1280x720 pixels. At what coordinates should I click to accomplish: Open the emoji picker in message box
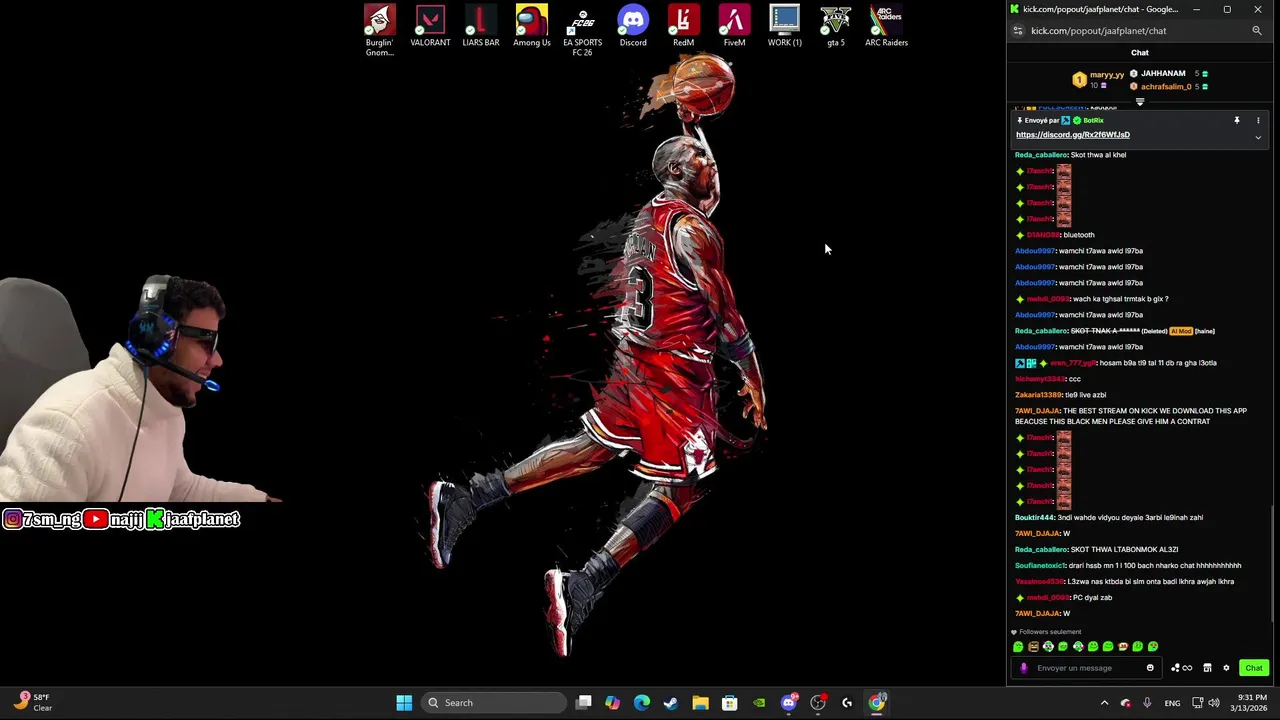1150,668
